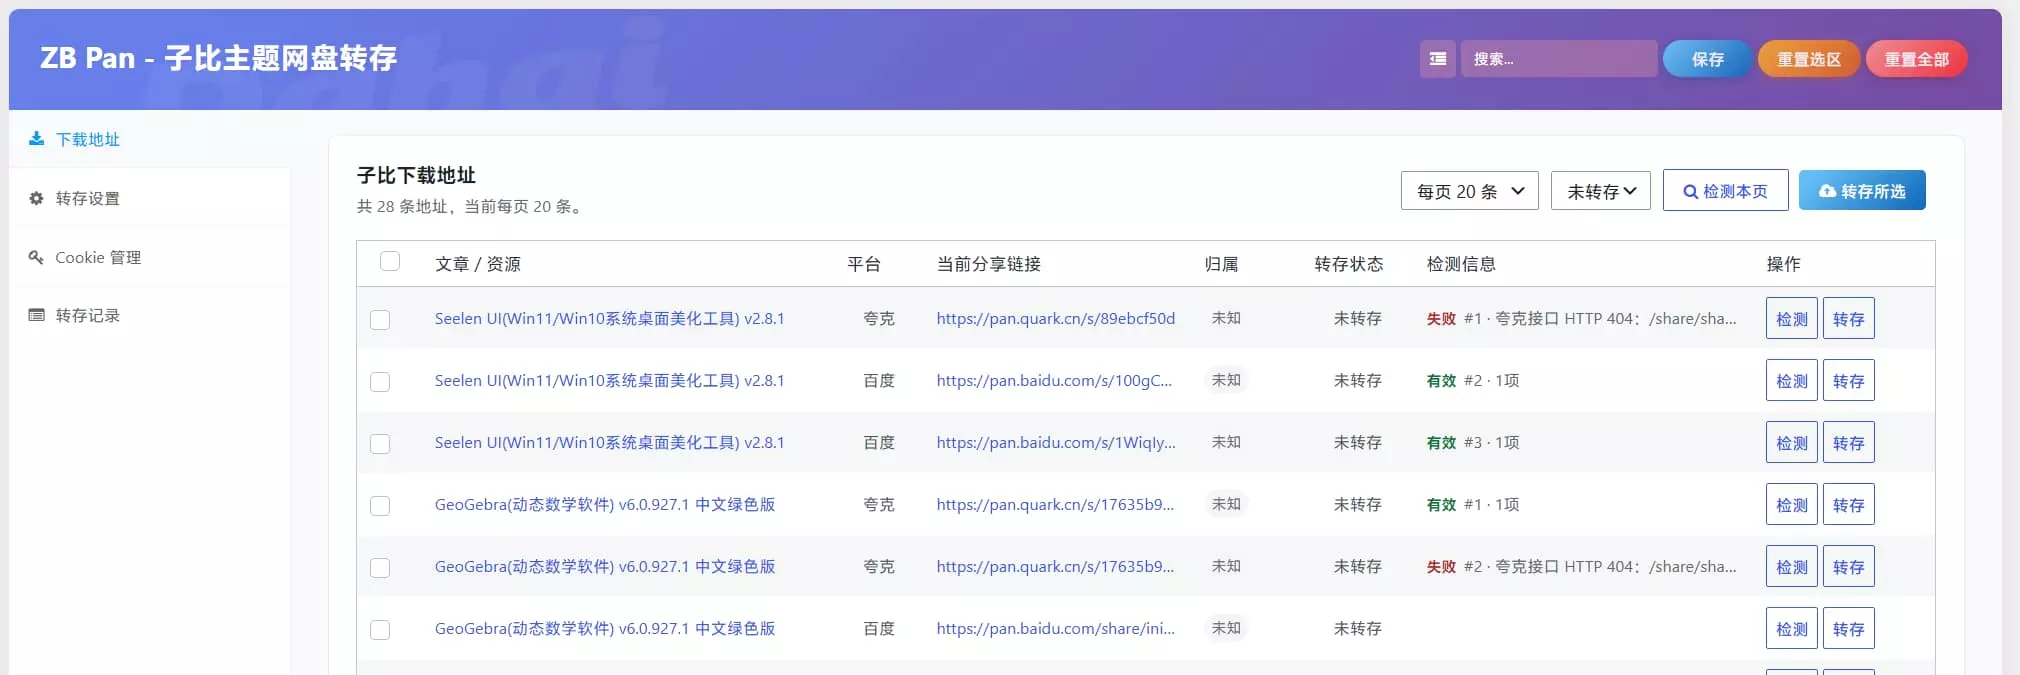Check the GeoGebra row marked 失败 #2
The height and width of the screenshot is (675, 2020).
pyautogui.click(x=380, y=568)
